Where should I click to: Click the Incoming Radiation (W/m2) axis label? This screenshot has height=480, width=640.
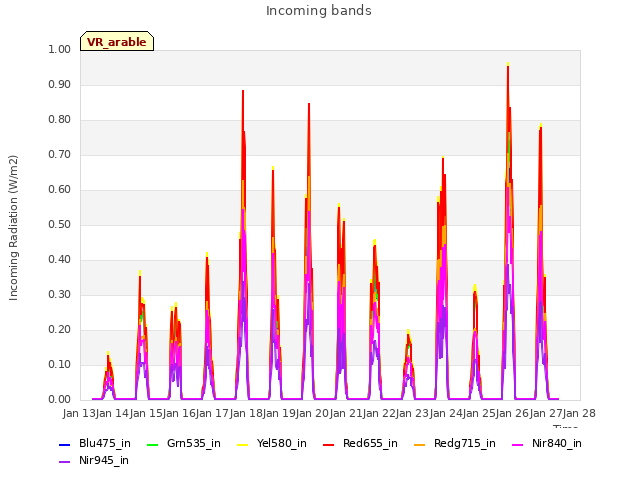(13, 228)
